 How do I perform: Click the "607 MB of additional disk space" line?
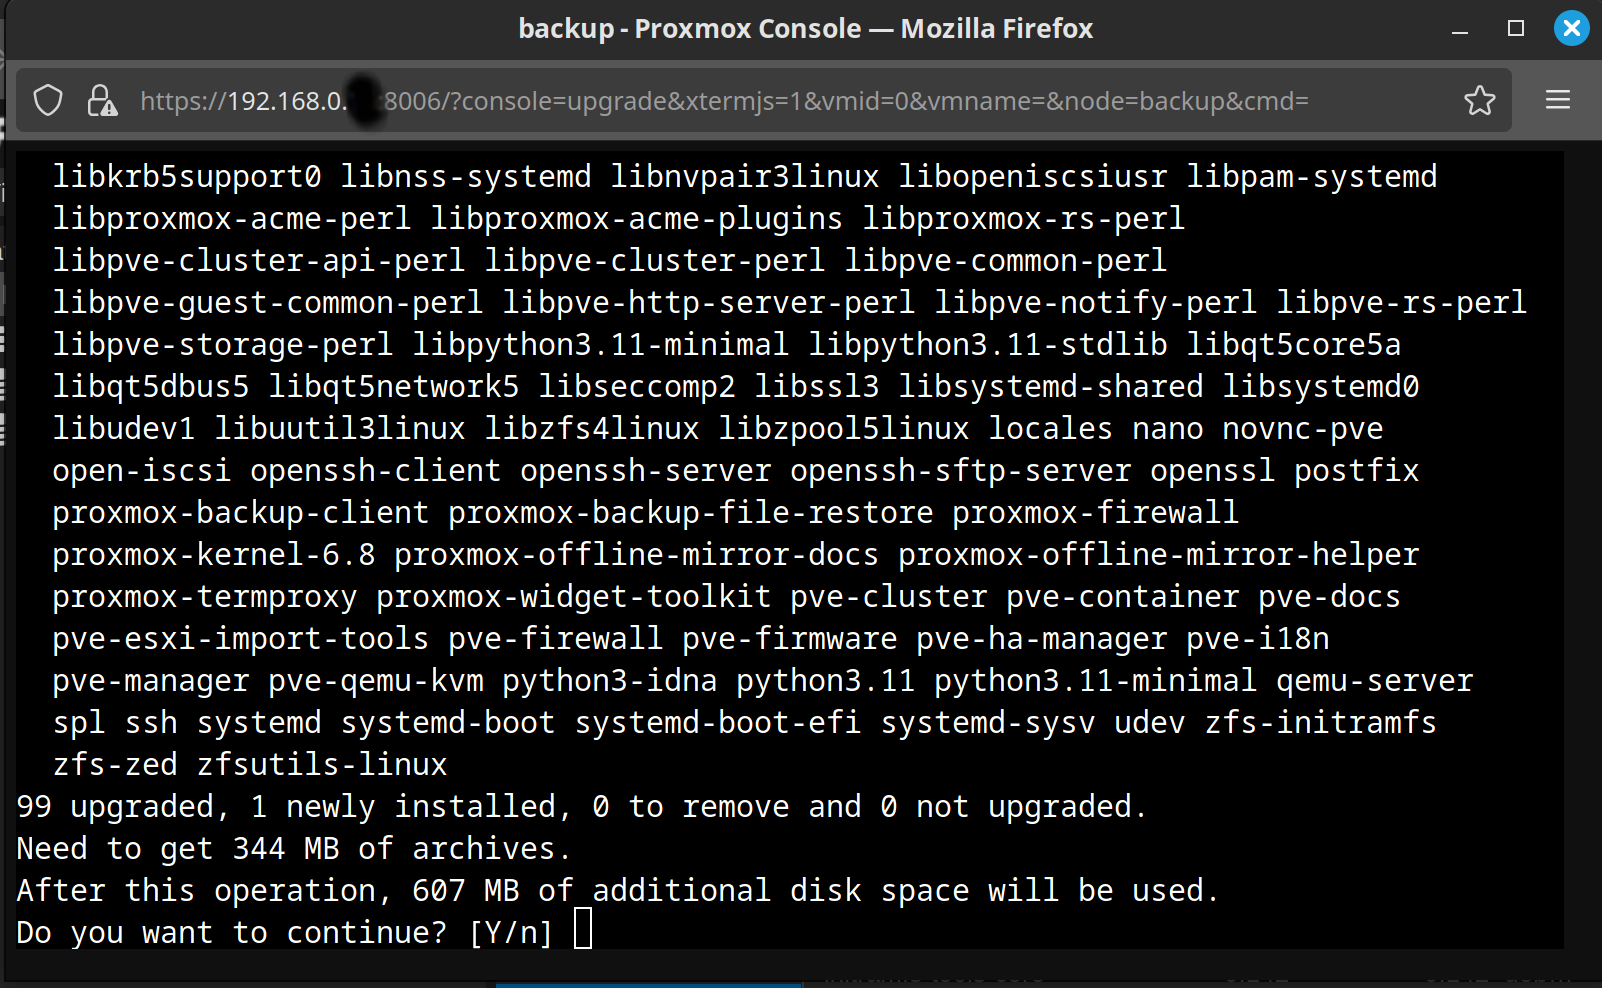click(x=618, y=890)
